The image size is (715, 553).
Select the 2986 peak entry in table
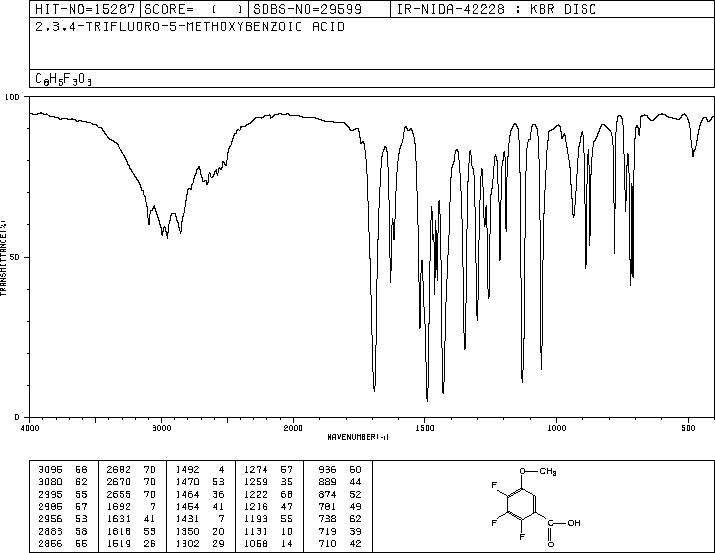tap(62, 506)
